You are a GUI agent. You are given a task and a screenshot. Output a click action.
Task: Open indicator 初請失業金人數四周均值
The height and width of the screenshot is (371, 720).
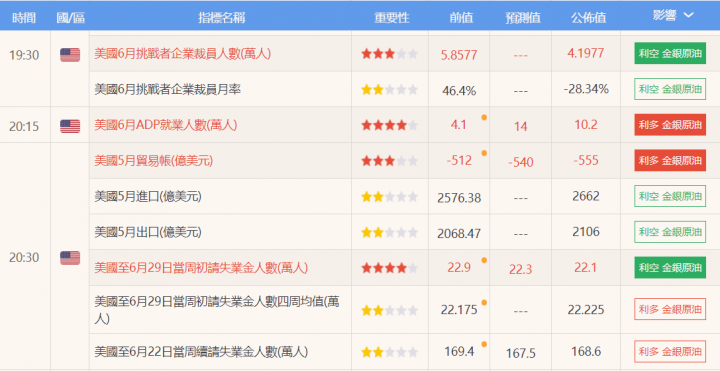(217, 310)
